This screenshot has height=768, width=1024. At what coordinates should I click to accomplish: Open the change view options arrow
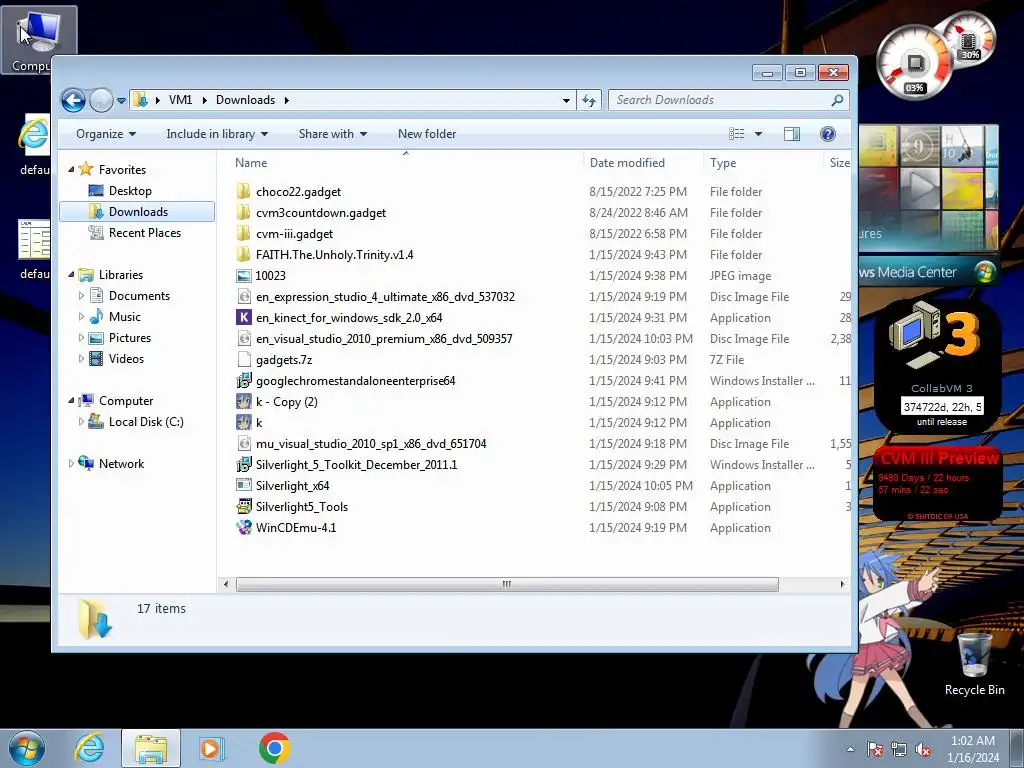[758, 134]
